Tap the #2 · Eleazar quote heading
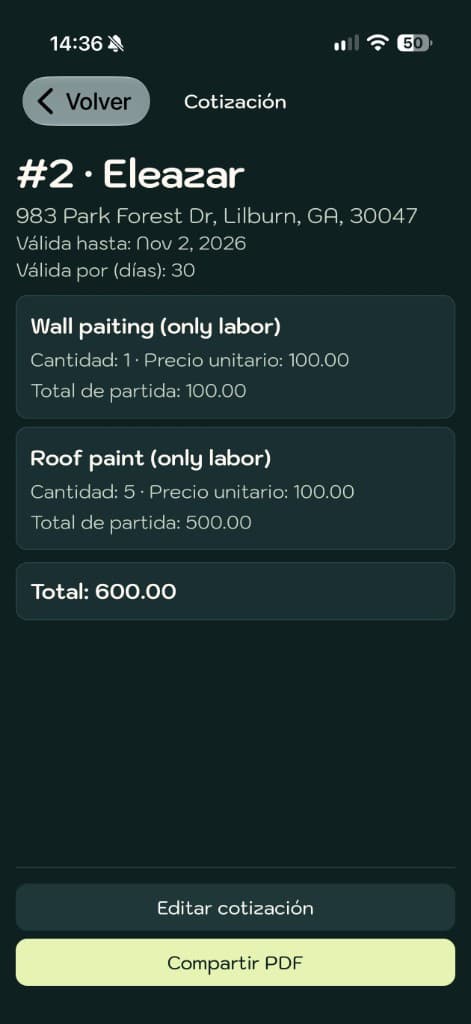Screen dimensions: 471x1024 point(130,175)
